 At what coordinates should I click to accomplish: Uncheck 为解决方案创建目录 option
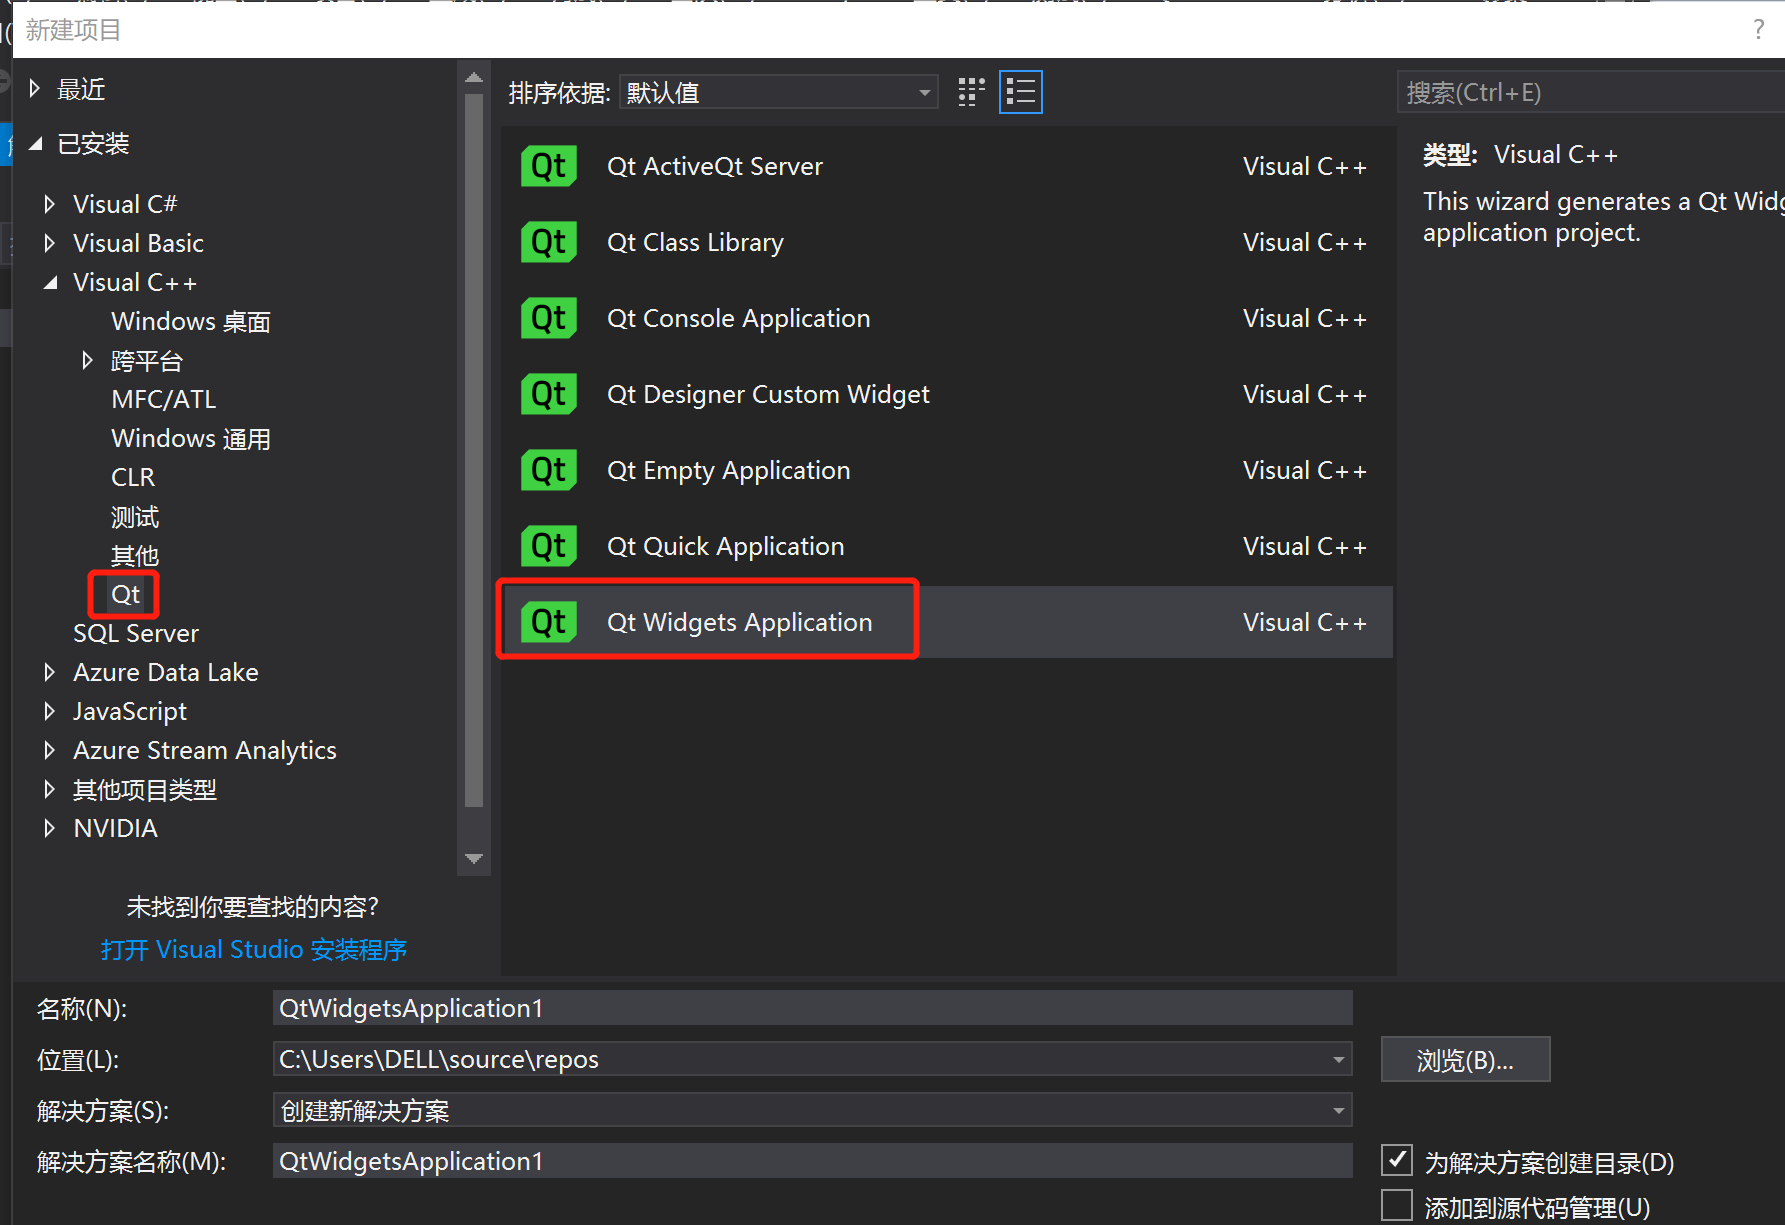click(x=1396, y=1160)
